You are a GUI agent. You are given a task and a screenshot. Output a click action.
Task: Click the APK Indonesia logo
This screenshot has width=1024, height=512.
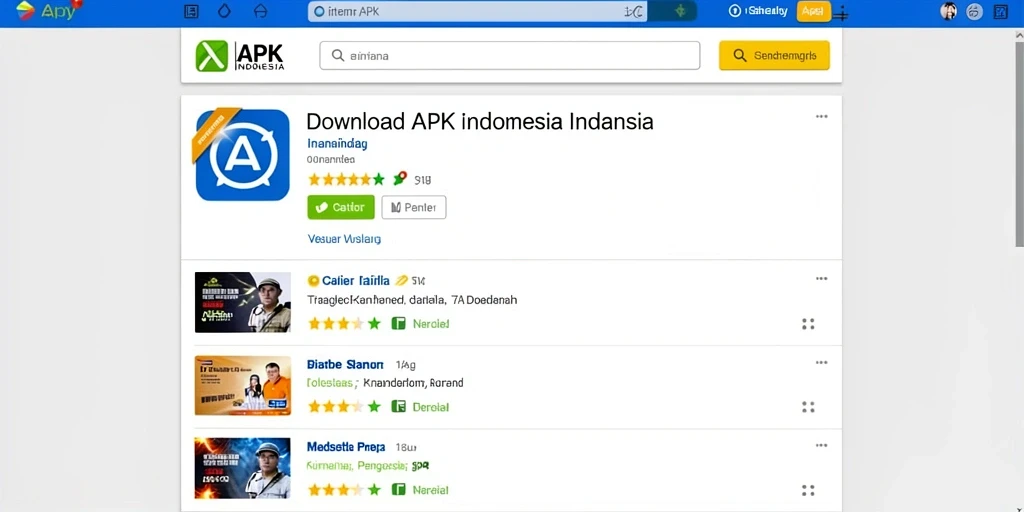[240, 56]
